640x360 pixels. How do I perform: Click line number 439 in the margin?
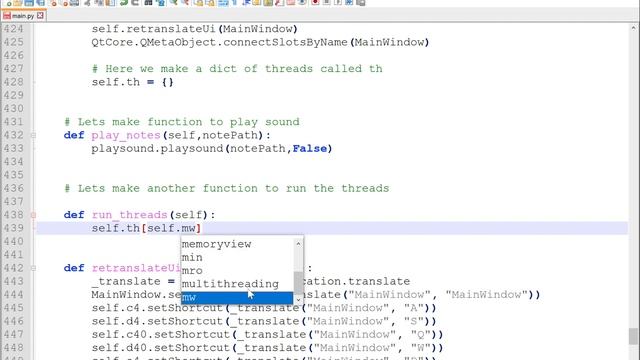point(13,228)
